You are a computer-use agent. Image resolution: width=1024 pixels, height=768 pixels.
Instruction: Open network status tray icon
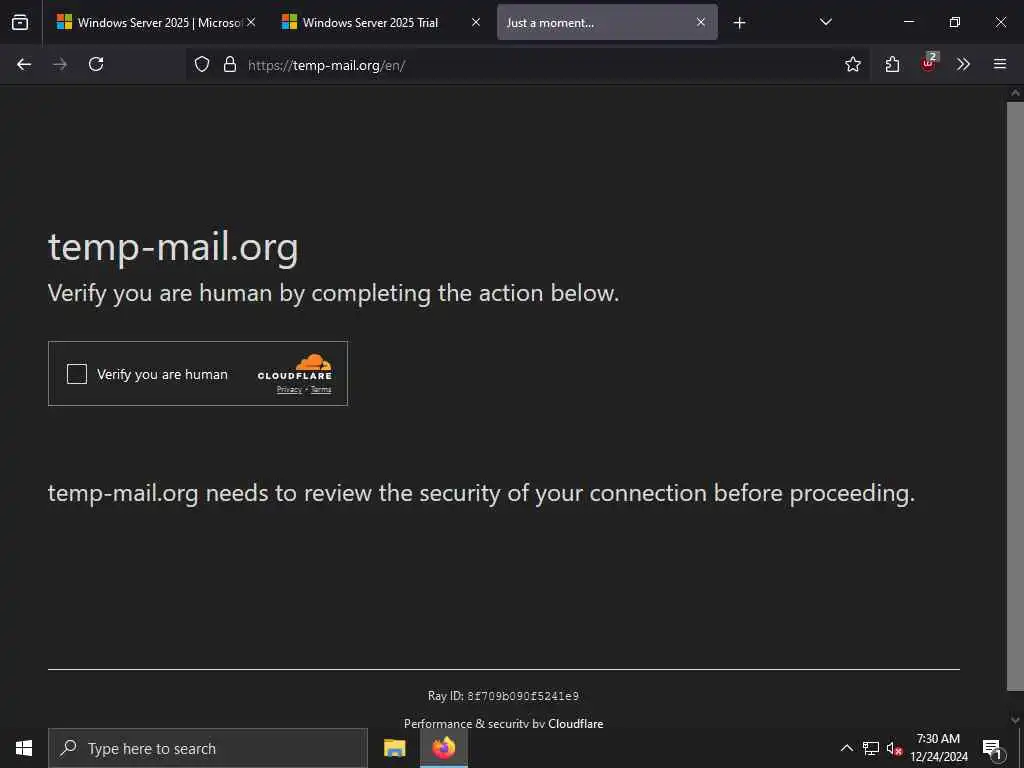pos(871,748)
